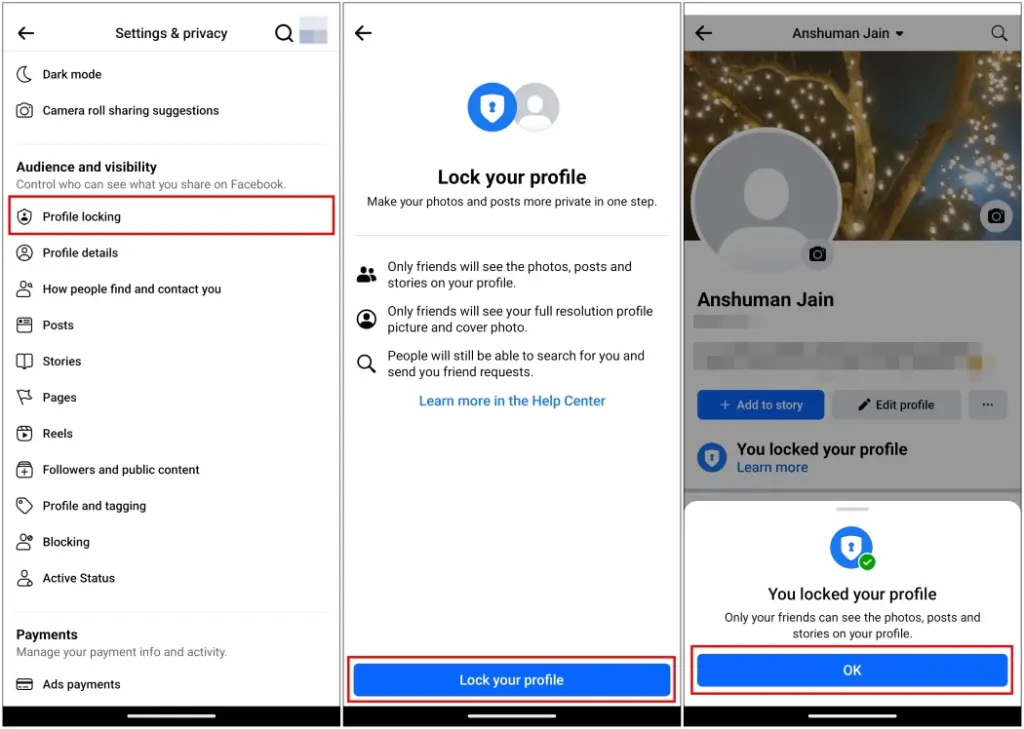1024x729 pixels.
Task: Open Profile and tagging
Action: tap(171, 506)
